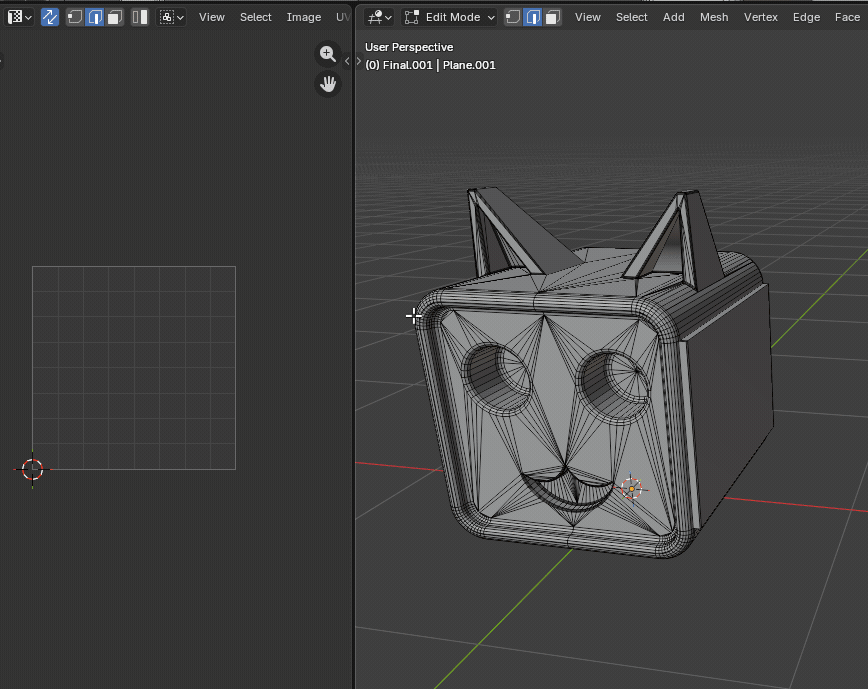Open View menu in 3D Viewport
The height and width of the screenshot is (689, 868).
pos(587,17)
